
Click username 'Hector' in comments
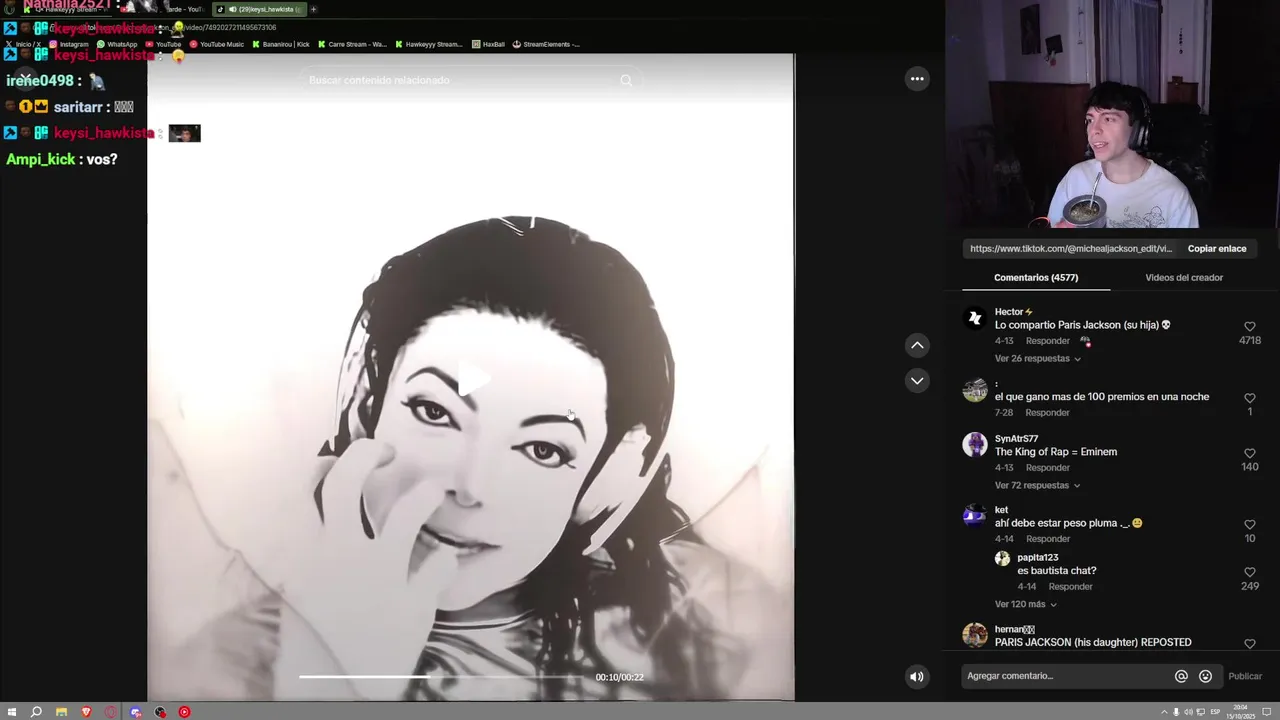coord(1009,312)
